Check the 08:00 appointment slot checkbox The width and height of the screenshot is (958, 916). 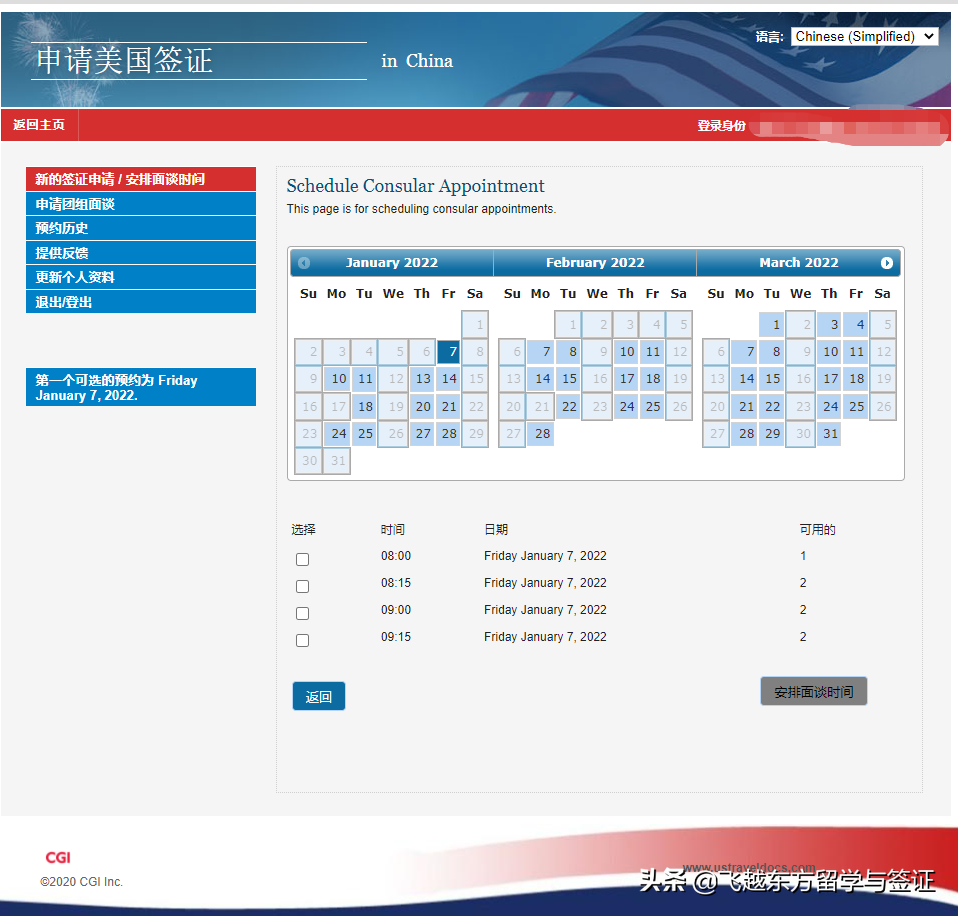pos(302,559)
